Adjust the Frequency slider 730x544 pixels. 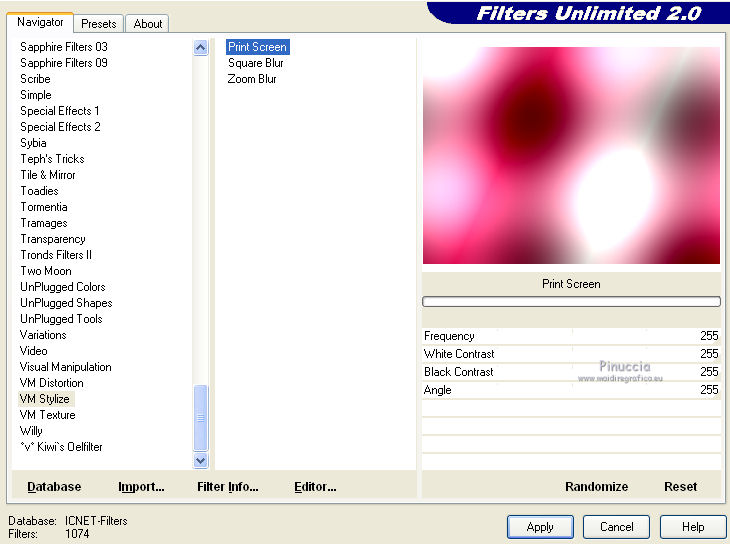(x=571, y=336)
